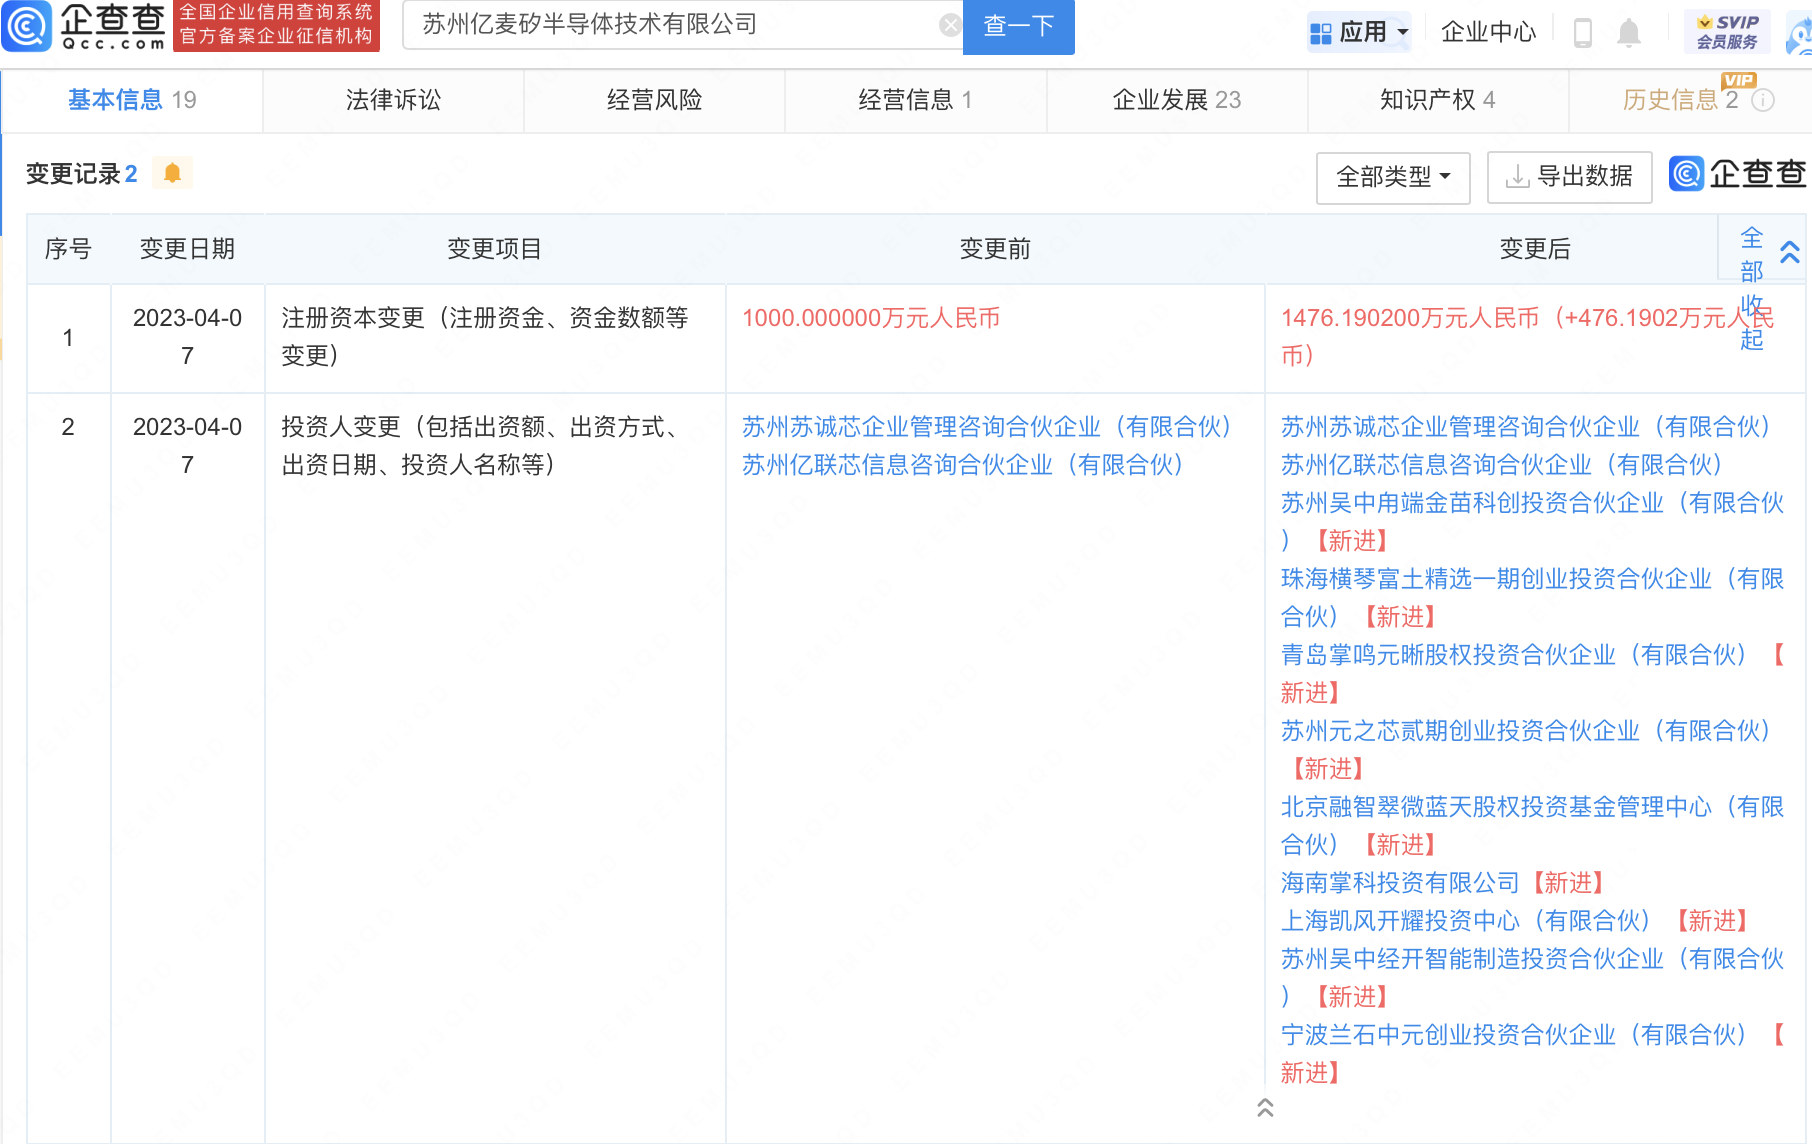Click the 变更日期 column header
Image resolution: width=1812 pixels, height=1144 pixels.
point(187,249)
